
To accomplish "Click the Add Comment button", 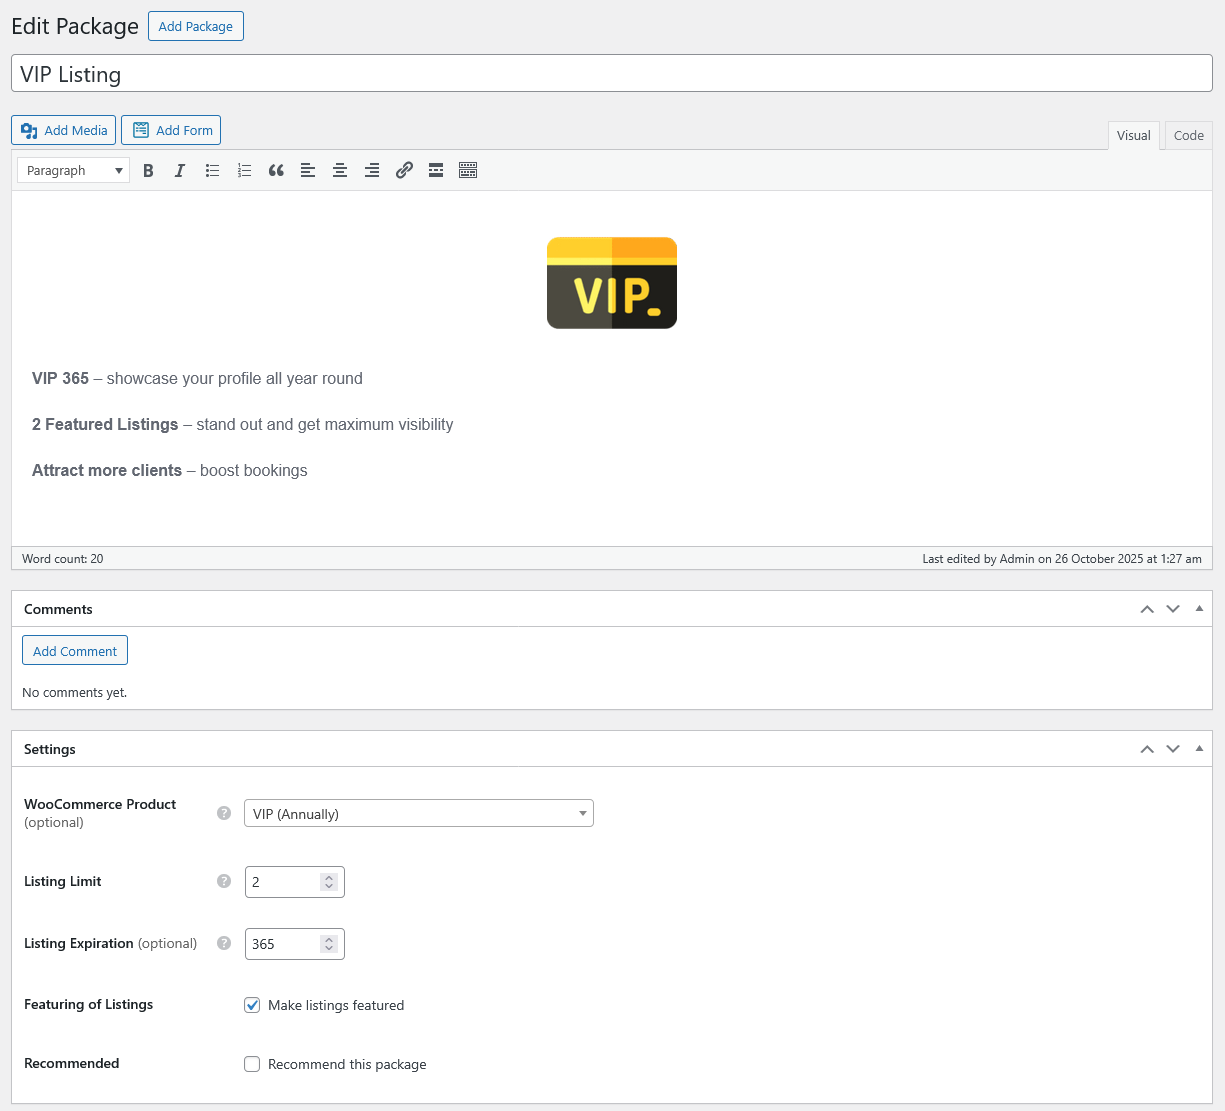I will click(x=75, y=651).
